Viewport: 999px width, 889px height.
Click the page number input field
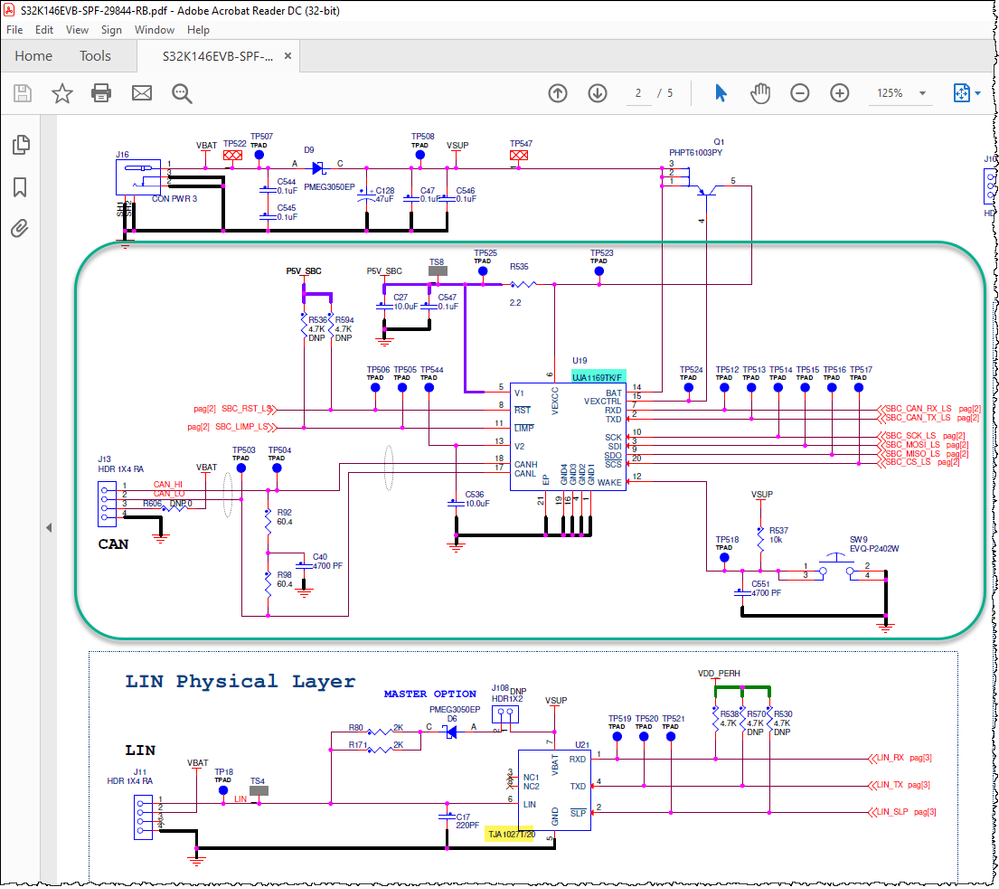(x=638, y=92)
